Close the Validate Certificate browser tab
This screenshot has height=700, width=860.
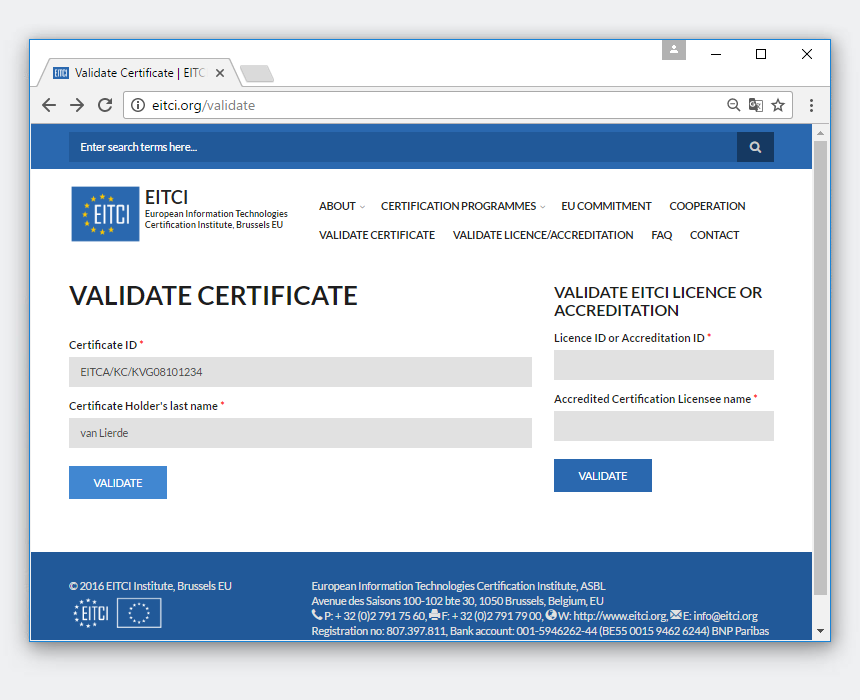click(x=220, y=73)
